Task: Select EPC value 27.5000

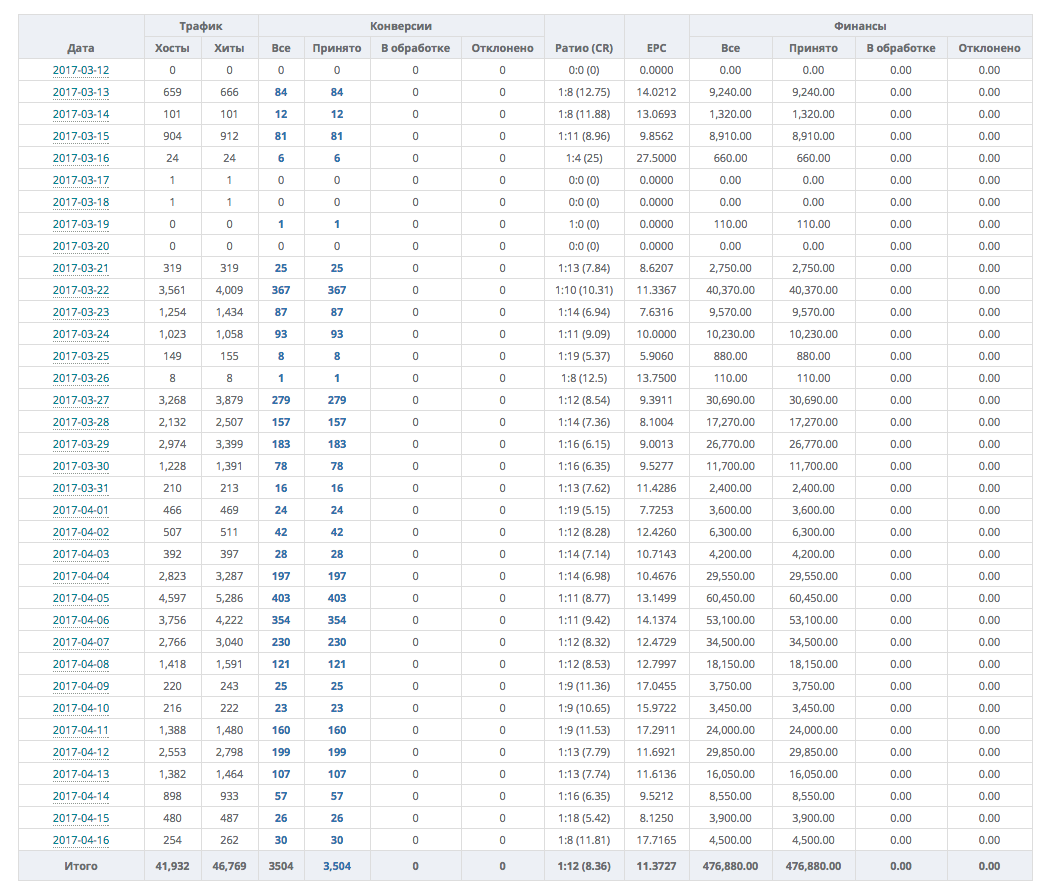Action: tap(656, 158)
